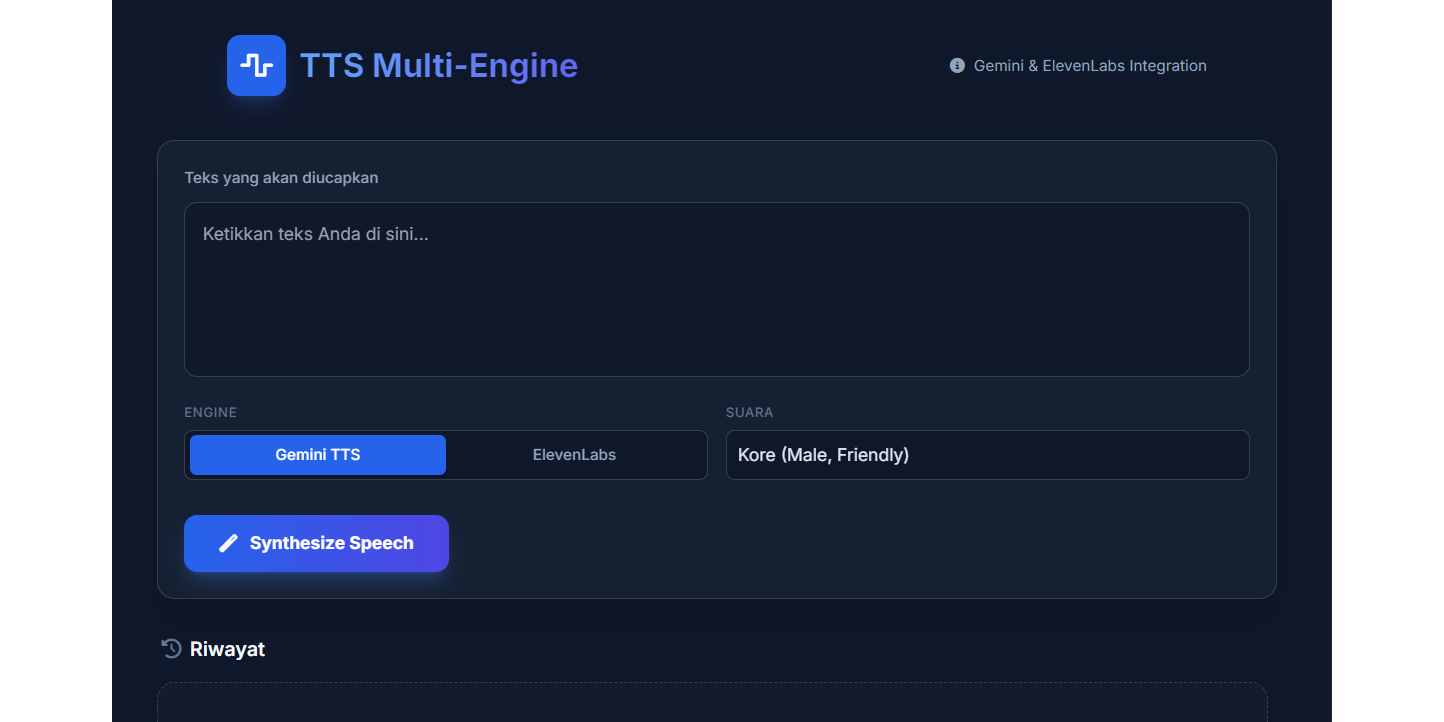
Task: Select the Kore (Male, Friendly) voice option
Action: point(987,455)
